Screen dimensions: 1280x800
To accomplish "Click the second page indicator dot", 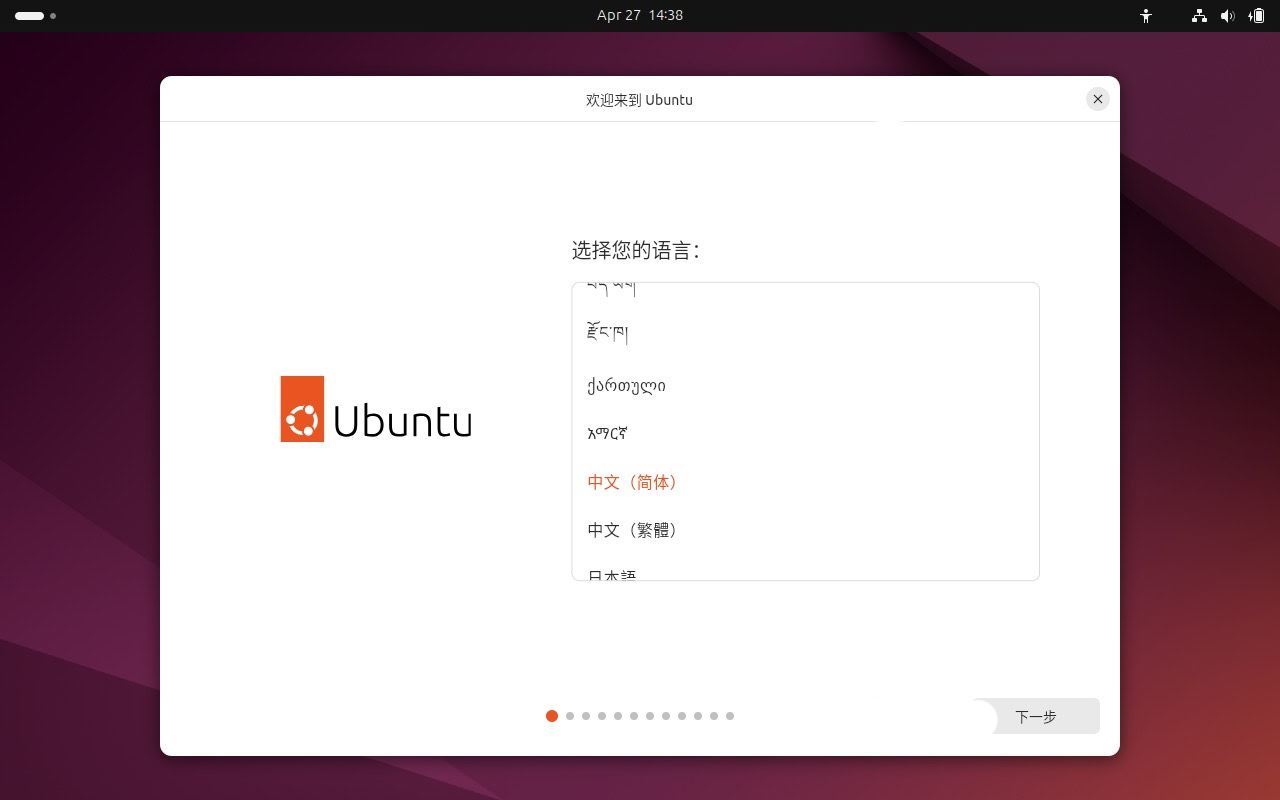I will click(570, 716).
